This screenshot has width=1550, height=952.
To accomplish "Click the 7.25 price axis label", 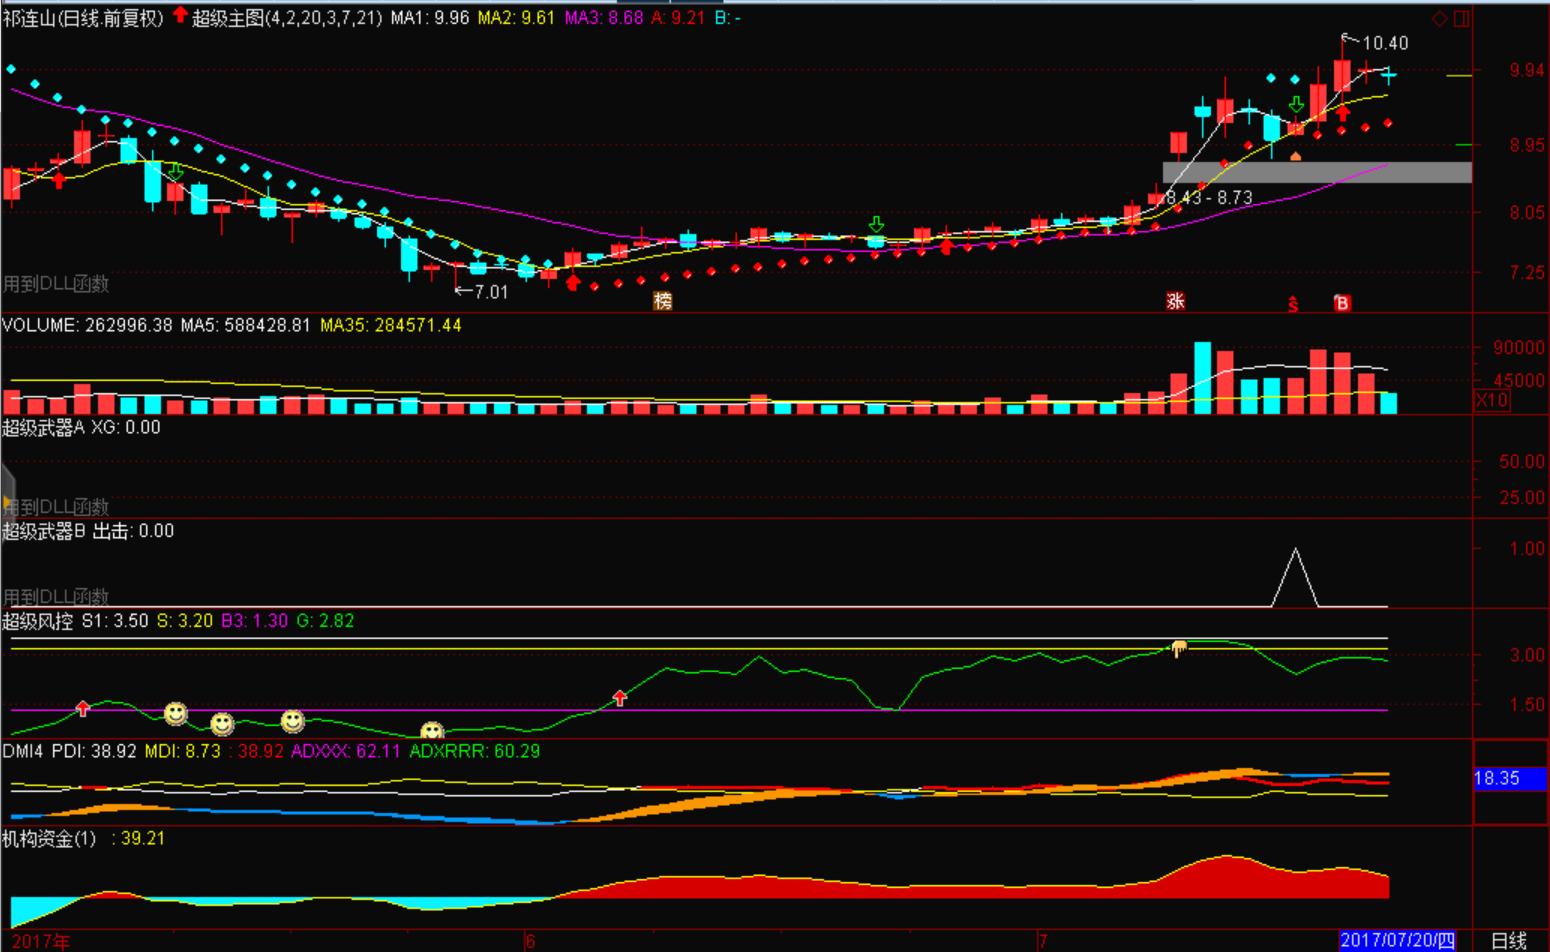I will [x=1527, y=273].
